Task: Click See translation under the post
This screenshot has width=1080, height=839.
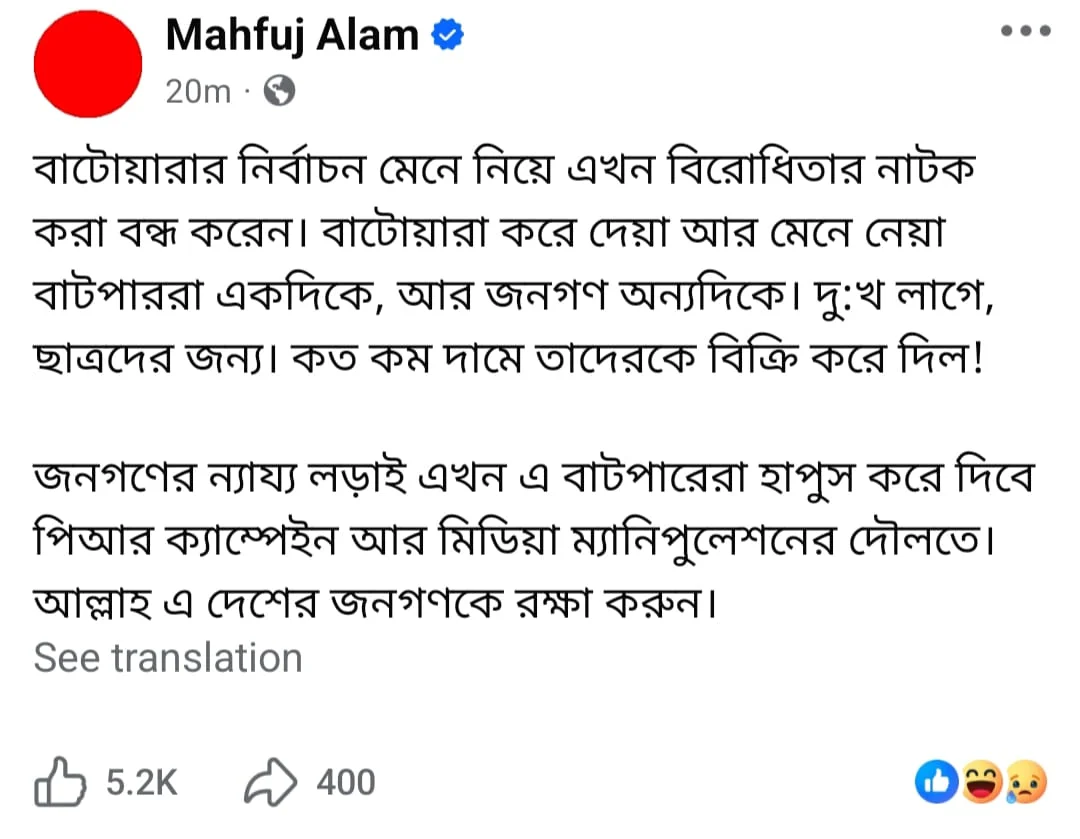Action: (x=168, y=658)
